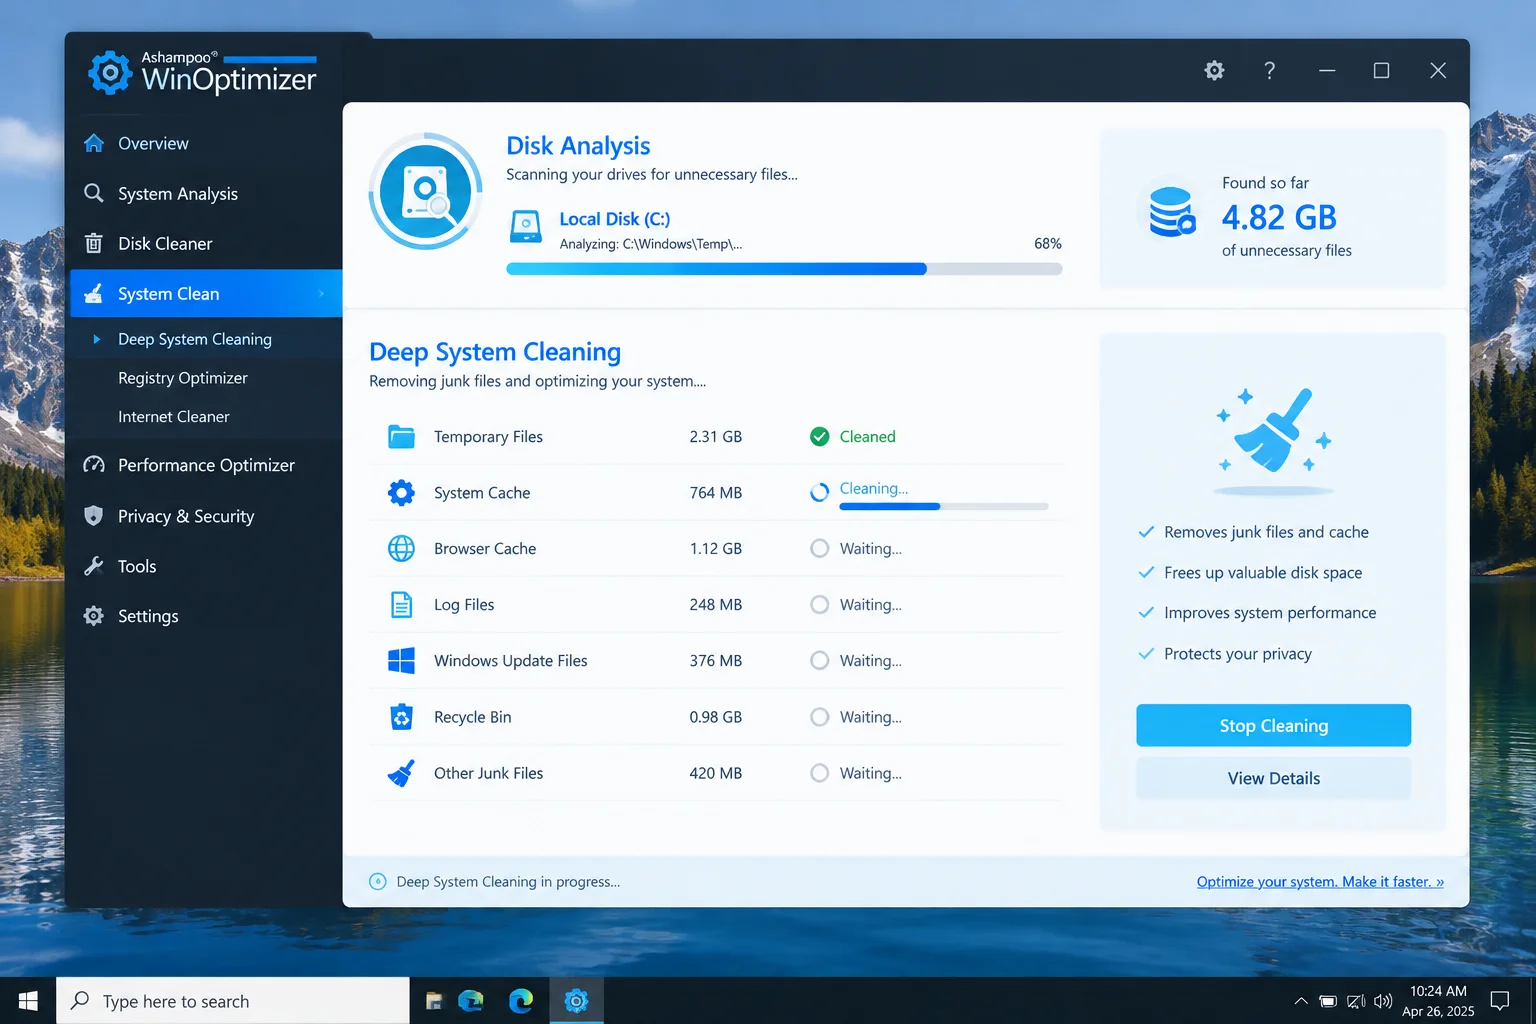Image resolution: width=1536 pixels, height=1024 pixels.
Task: Click the Windows Update Files waiting circle
Action: tap(819, 660)
